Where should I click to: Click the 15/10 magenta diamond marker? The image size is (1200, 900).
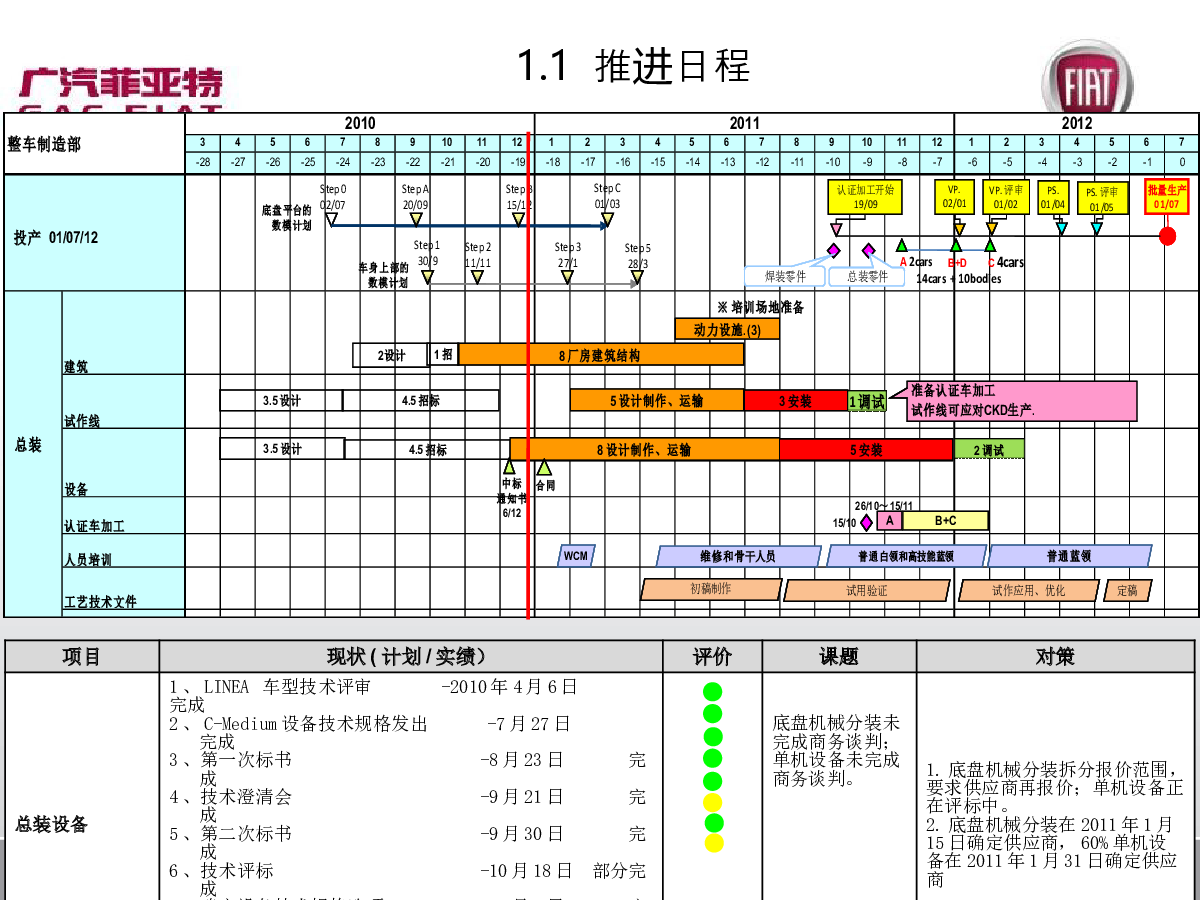click(866, 521)
